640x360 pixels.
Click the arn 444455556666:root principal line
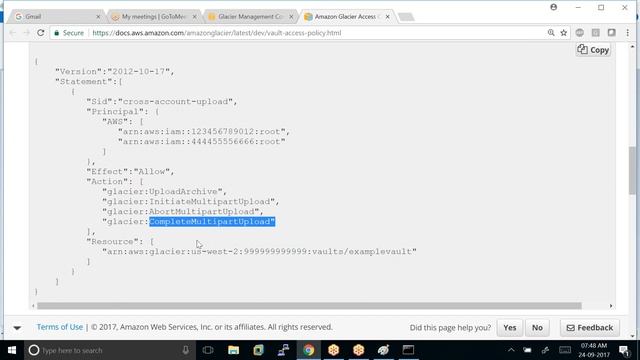coord(202,142)
